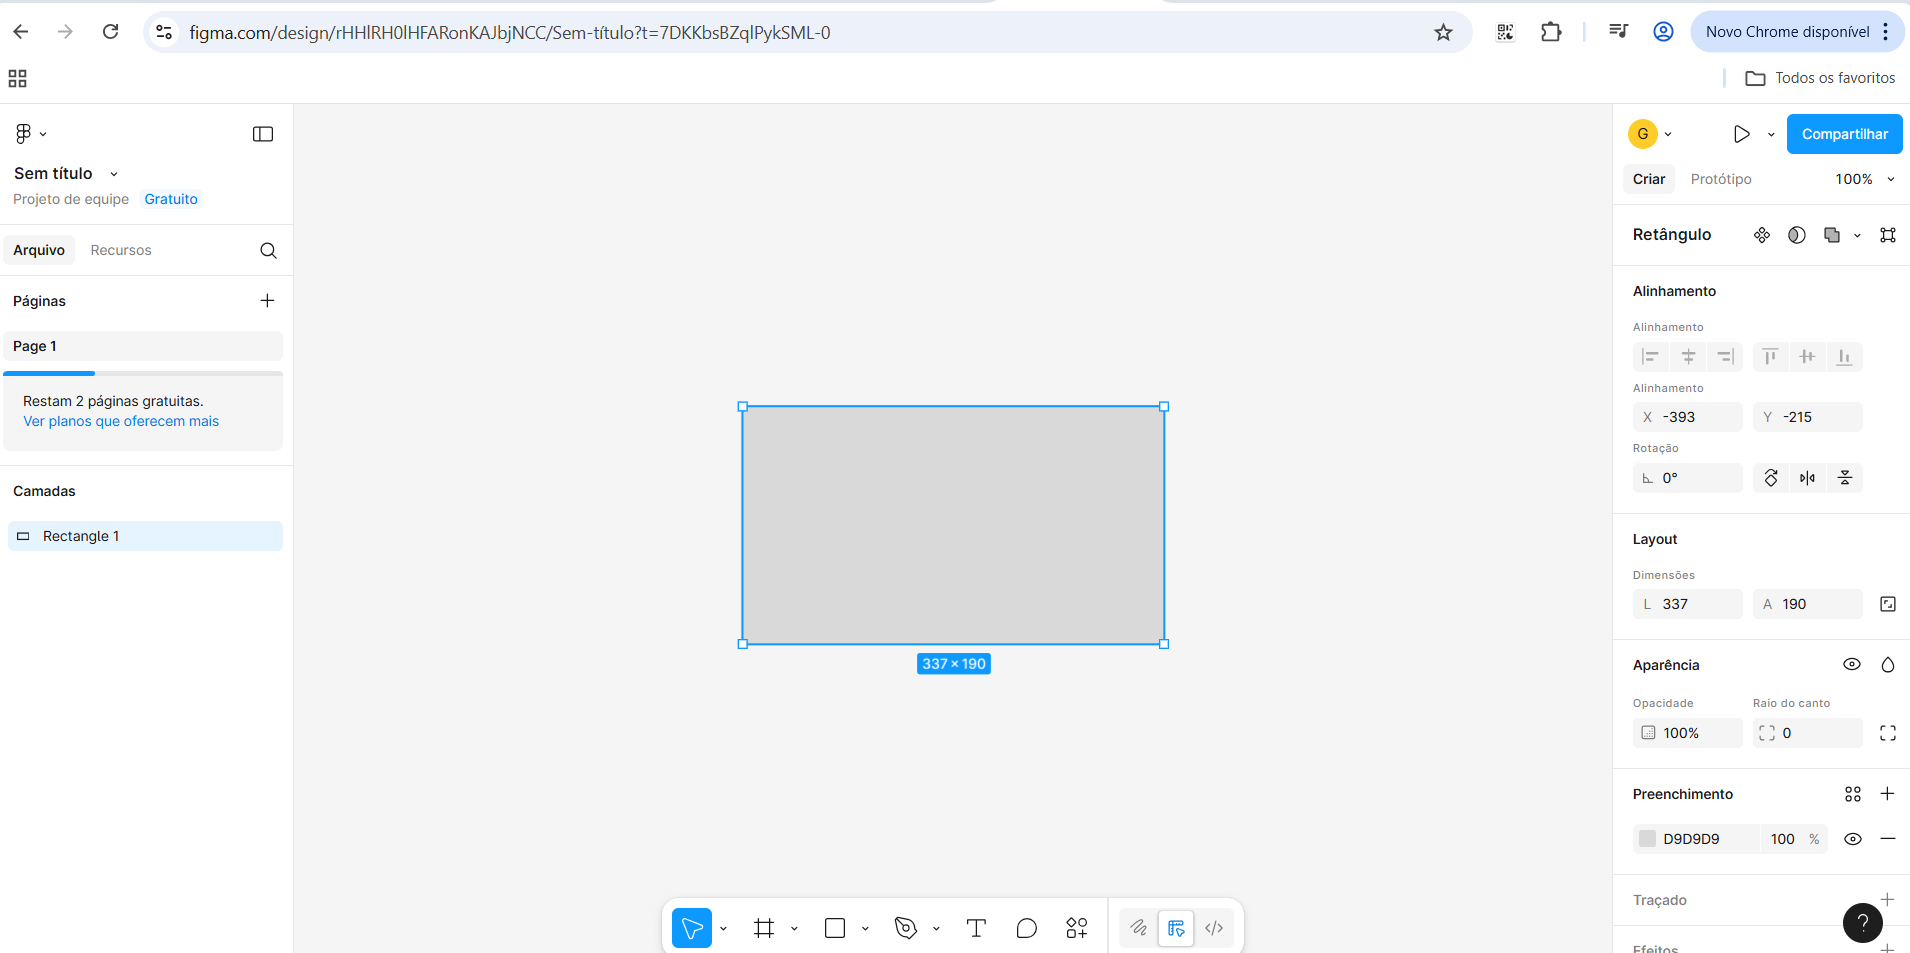Open boolean operations icon
Screen dimensions: 1910x953
pos(1832,235)
